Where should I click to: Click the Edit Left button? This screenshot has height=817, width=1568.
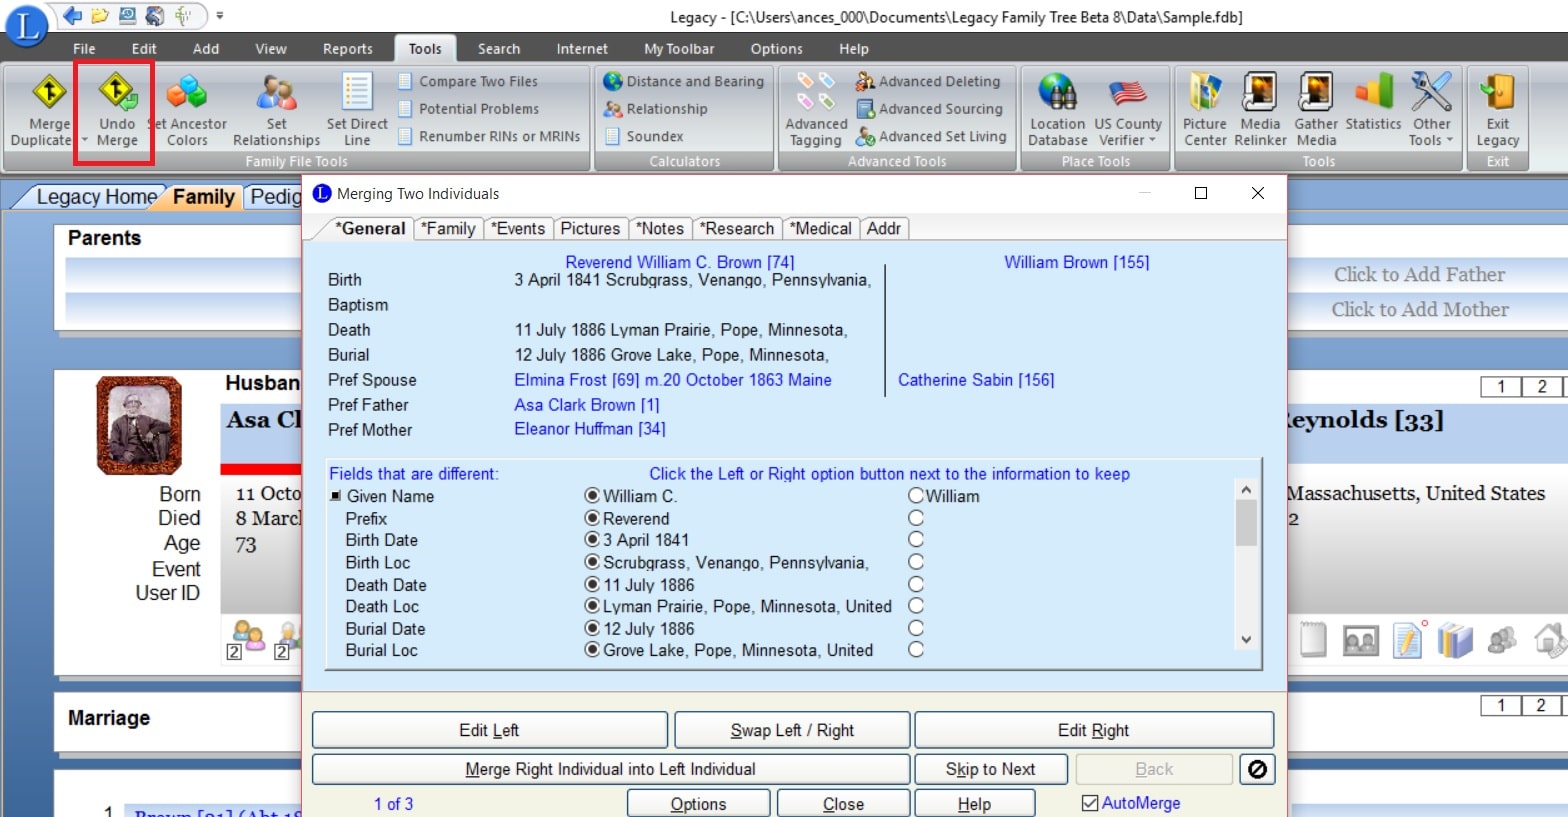pyautogui.click(x=489, y=730)
